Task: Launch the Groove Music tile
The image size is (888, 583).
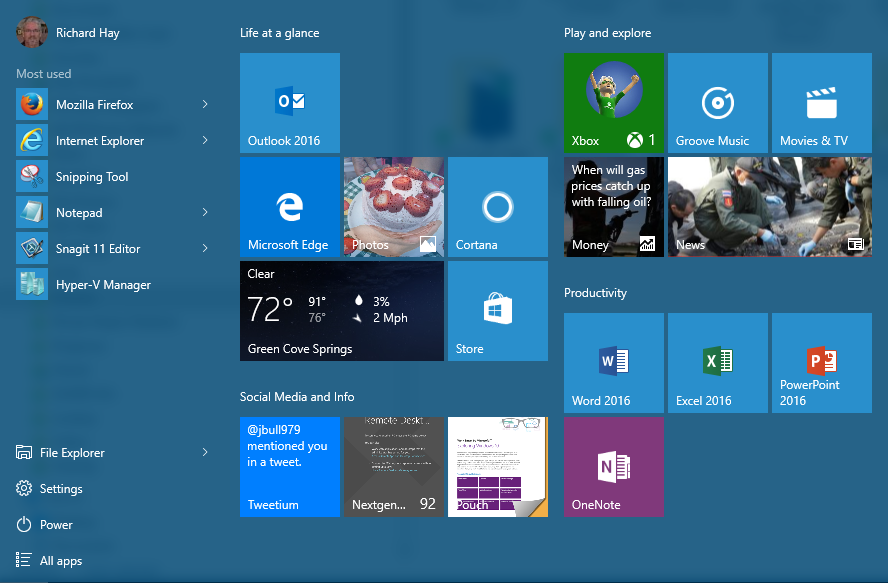Action: [x=717, y=103]
